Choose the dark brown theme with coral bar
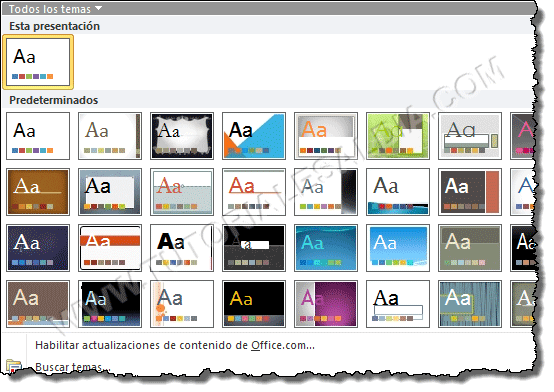The width and height of the screenshot is (554, 392). 470,192
